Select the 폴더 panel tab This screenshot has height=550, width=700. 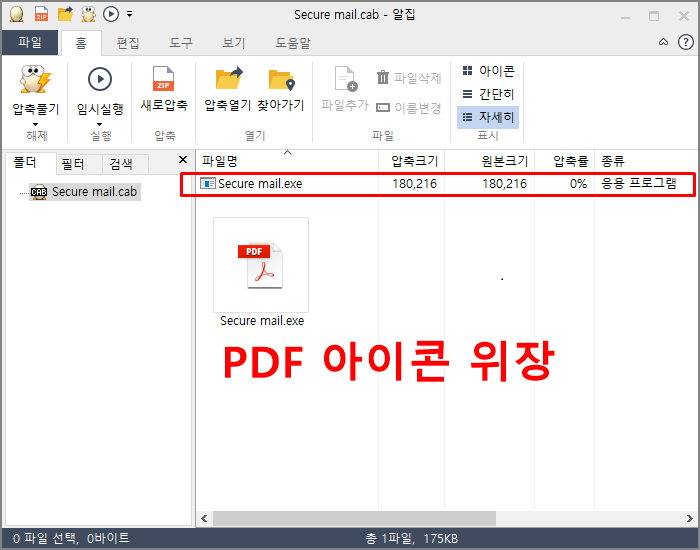(30, 162)
